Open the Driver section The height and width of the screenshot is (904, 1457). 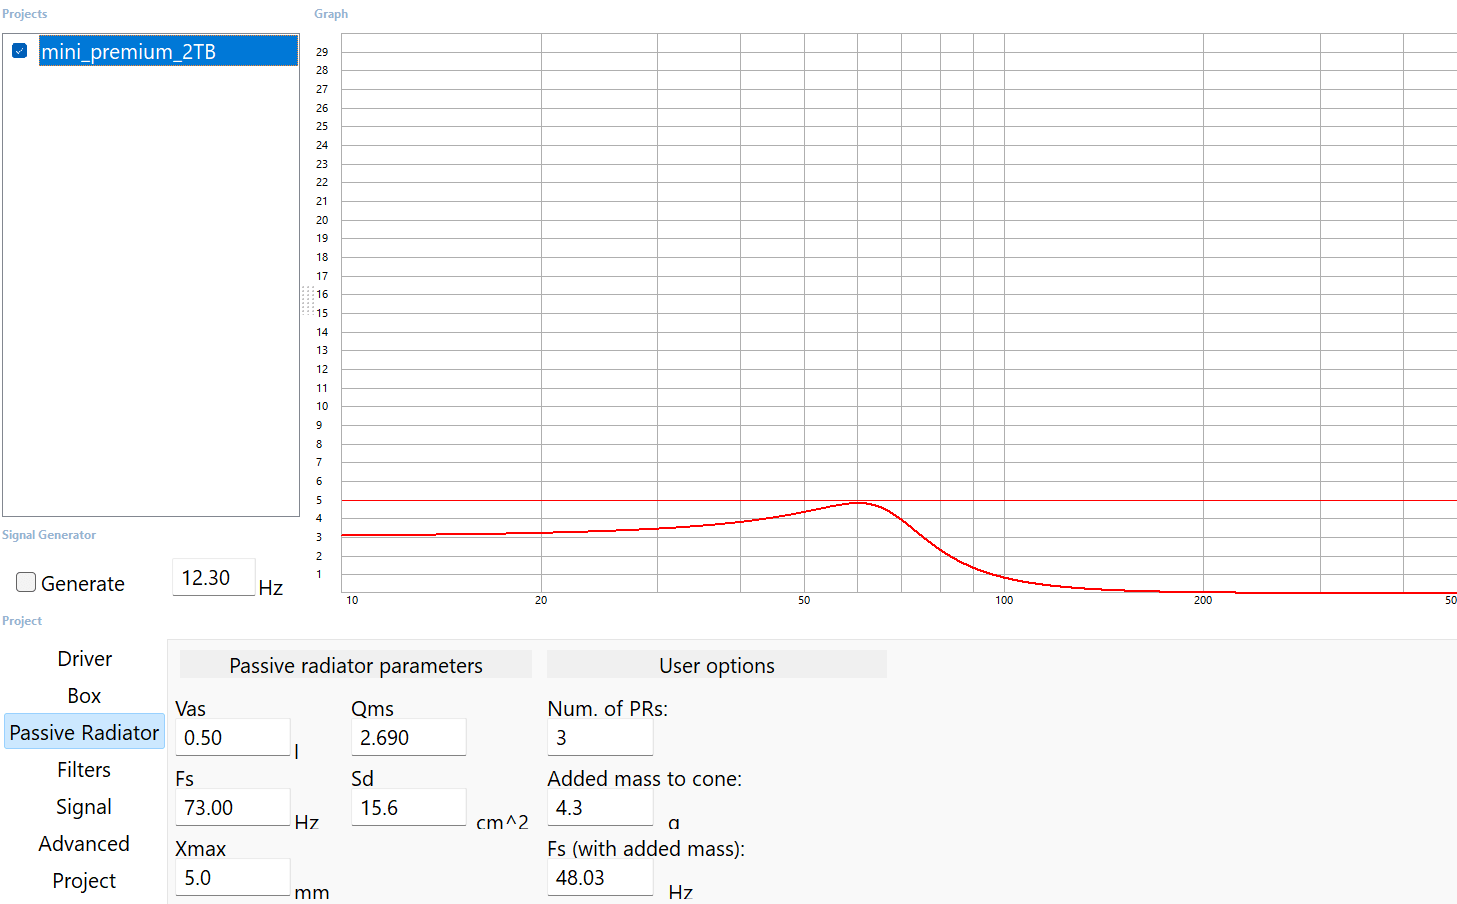(x=85, y=659)
